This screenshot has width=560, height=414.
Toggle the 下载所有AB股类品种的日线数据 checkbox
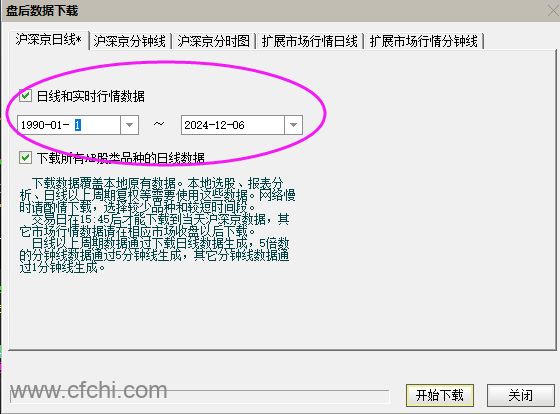click(25, 157)
